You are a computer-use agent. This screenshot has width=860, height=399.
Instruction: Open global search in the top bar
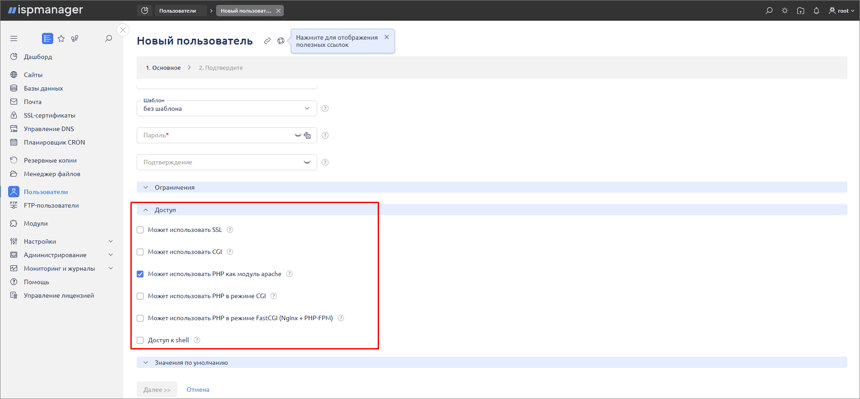(769, 10)
